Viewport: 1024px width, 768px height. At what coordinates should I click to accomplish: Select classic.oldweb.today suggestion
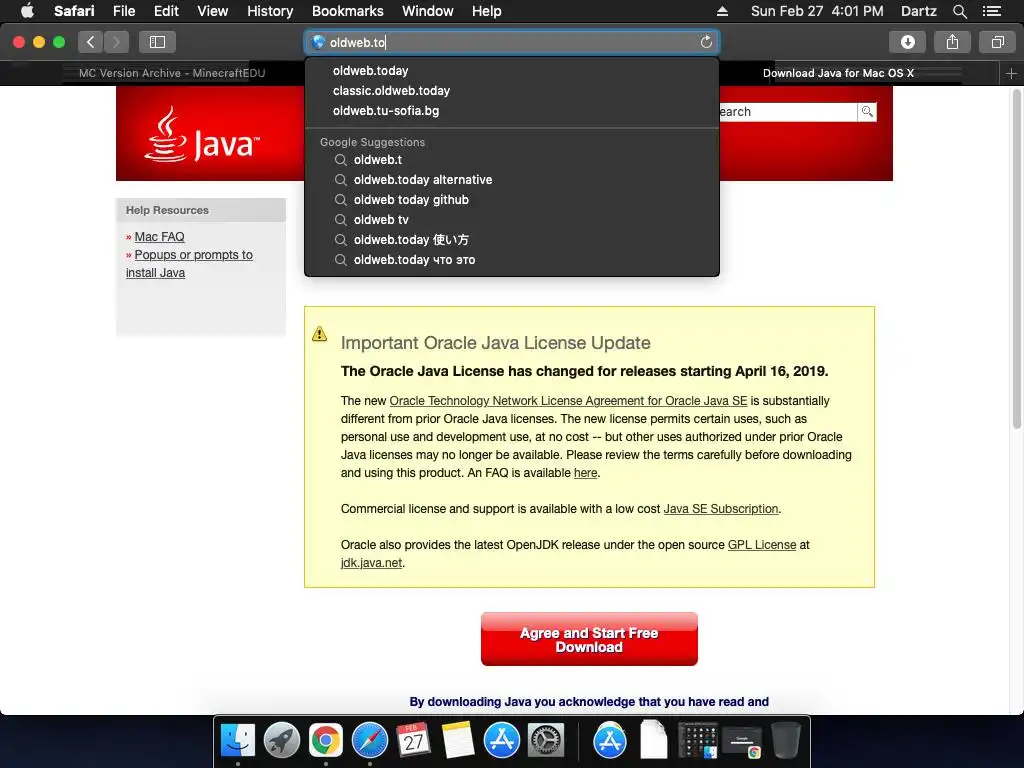(512, 91)
